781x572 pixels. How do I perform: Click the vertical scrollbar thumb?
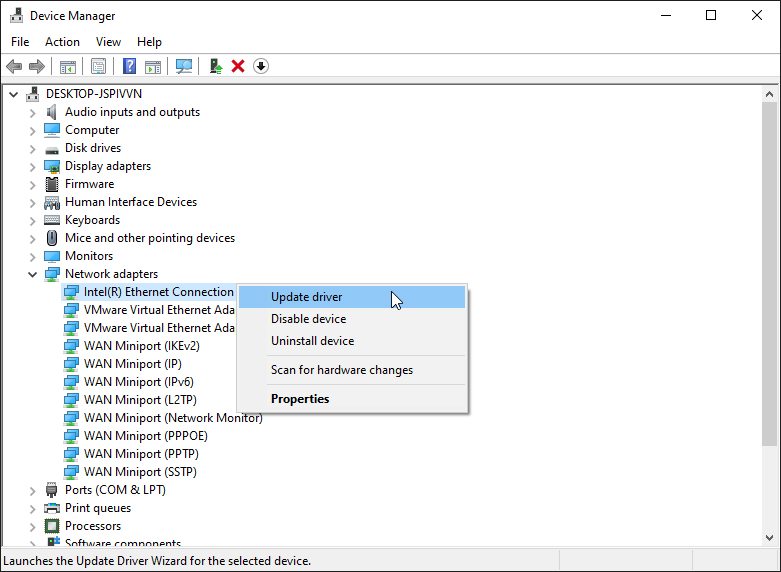click(x=769, y=274)
